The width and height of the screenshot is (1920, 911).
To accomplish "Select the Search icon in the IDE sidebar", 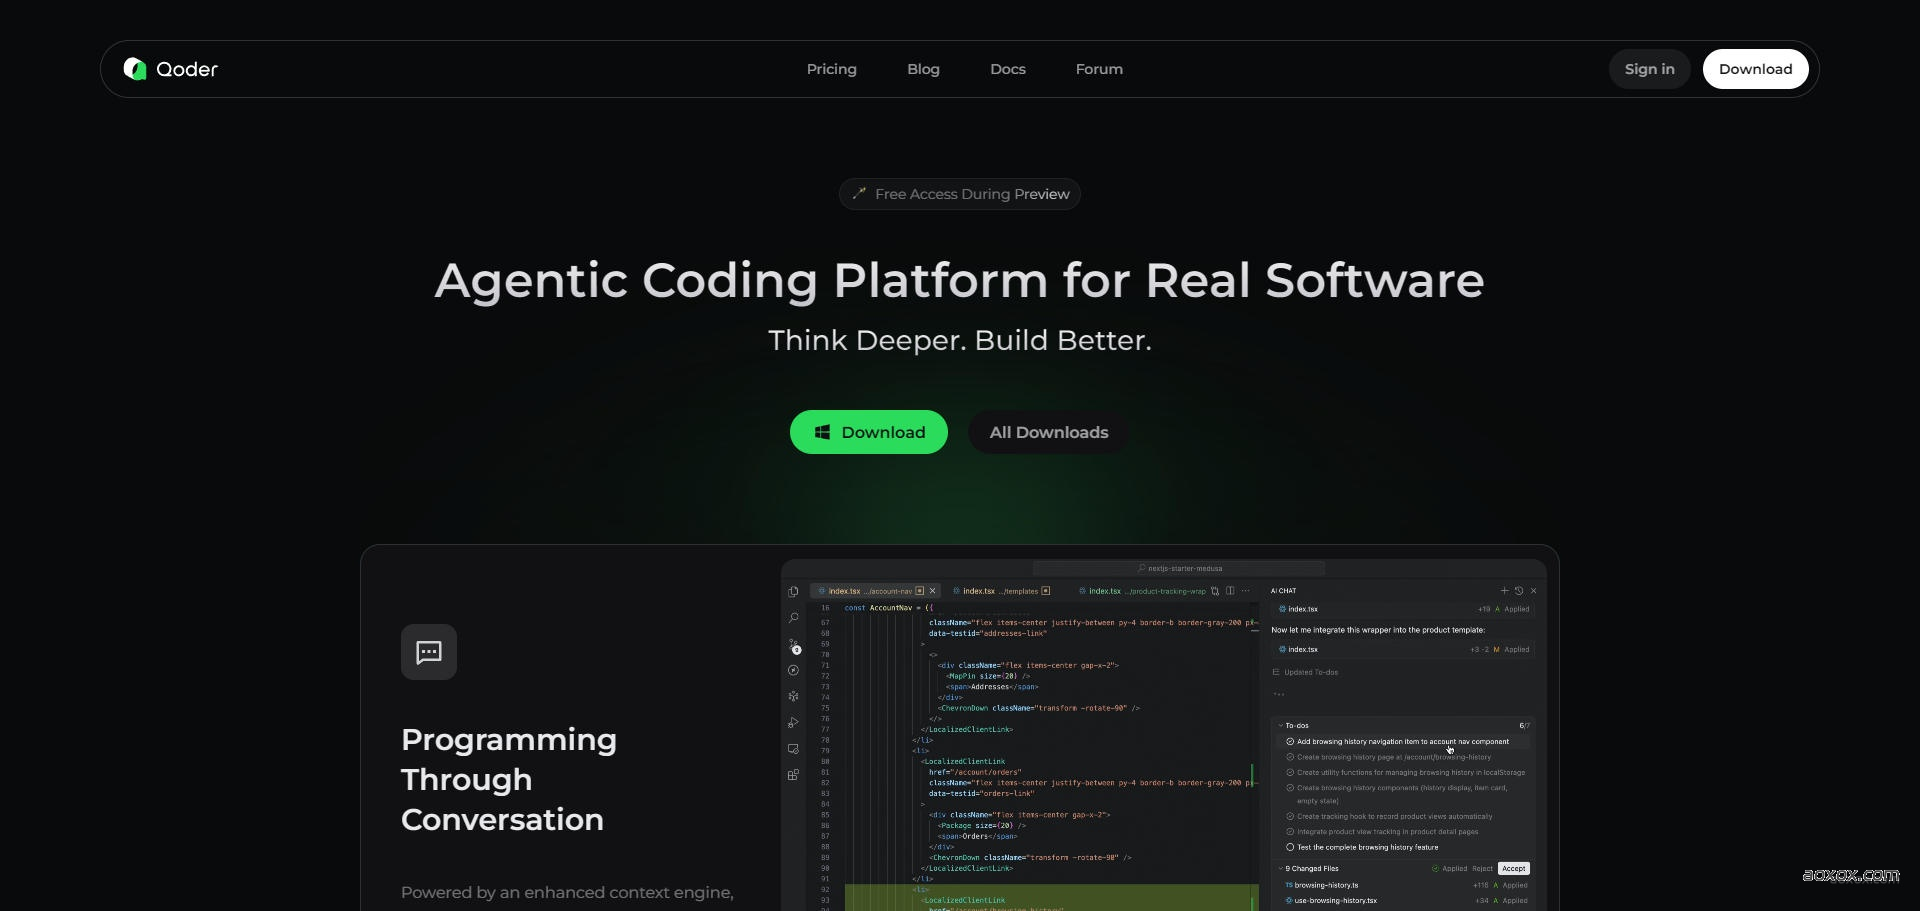I will 793,617.
